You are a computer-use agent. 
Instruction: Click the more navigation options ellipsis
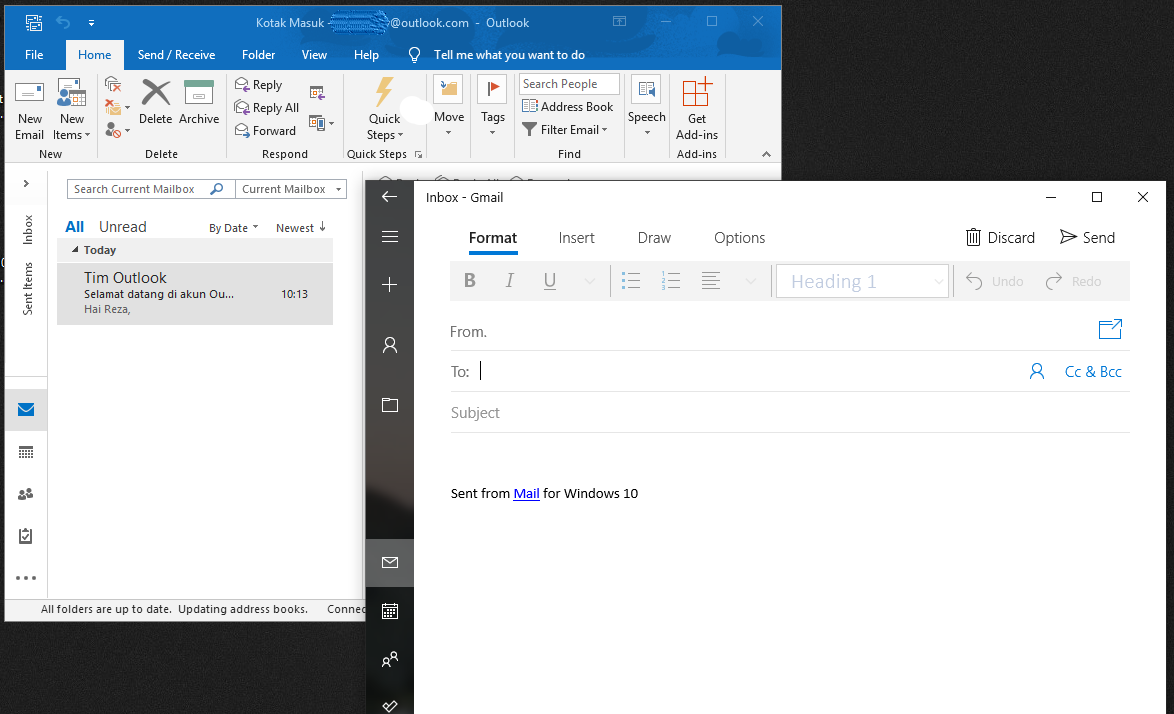tap(26, 578)
